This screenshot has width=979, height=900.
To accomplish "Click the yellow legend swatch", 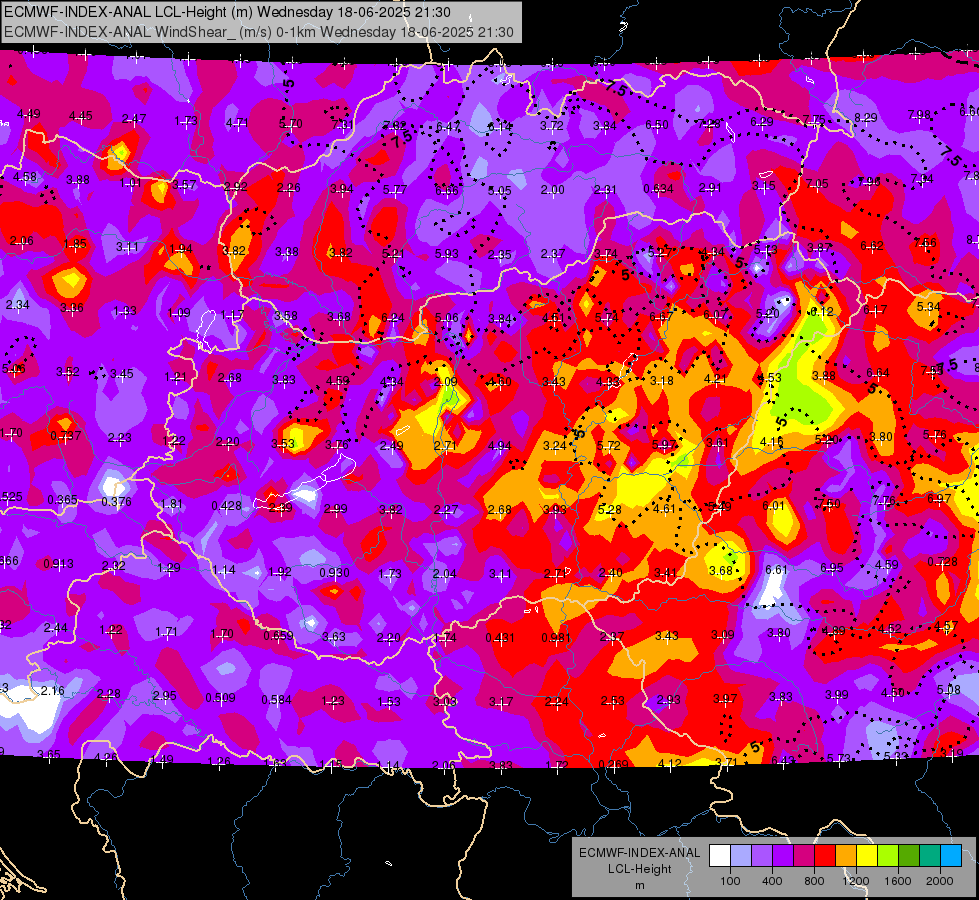I will [x=867, y=855].
